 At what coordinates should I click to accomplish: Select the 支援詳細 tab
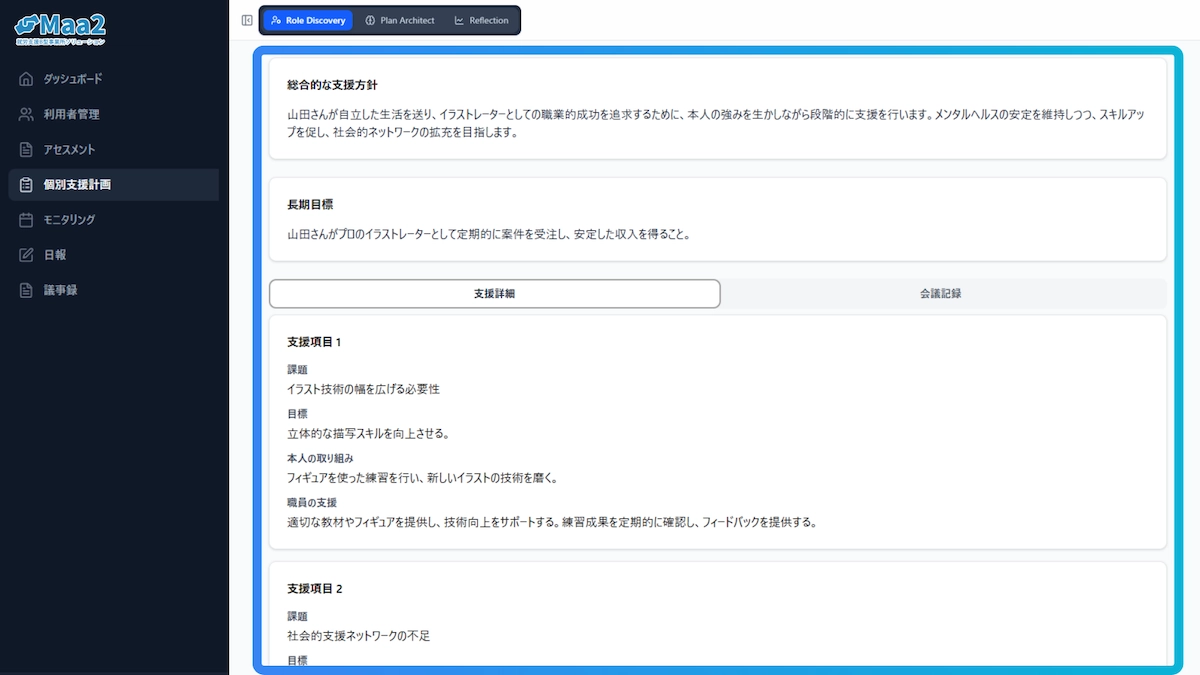click(494, 293)
